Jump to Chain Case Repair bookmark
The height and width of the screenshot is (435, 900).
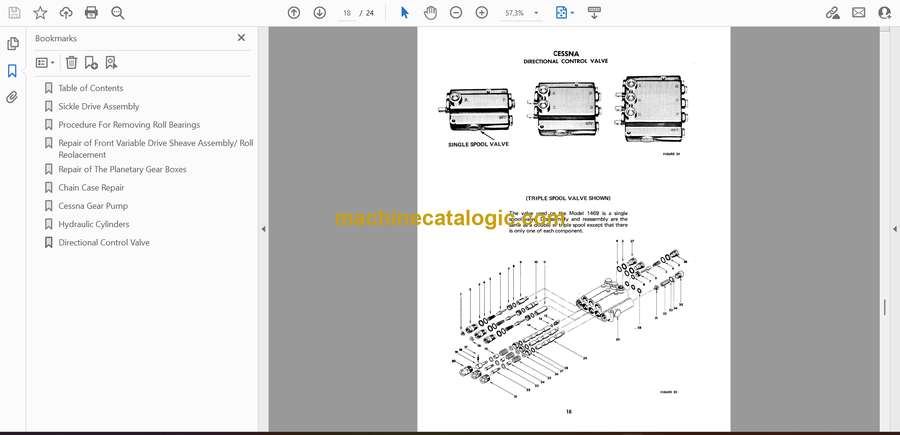click(91, 188)
